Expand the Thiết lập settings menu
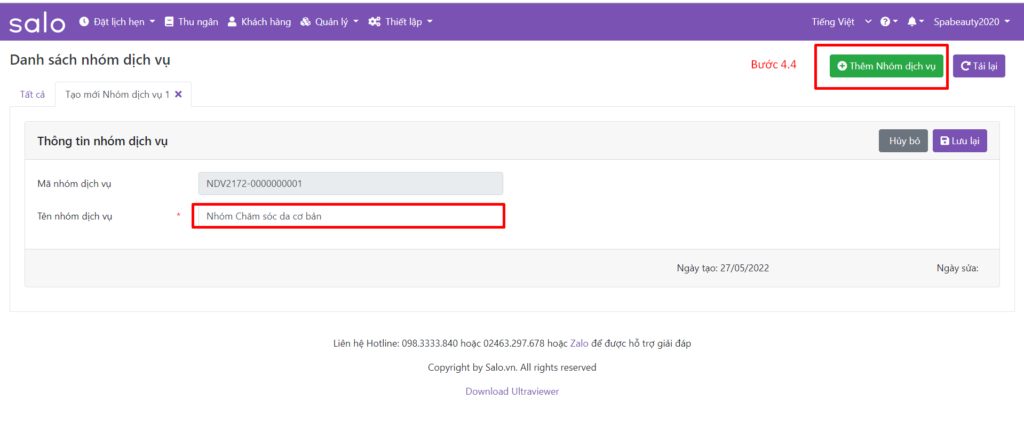1024x423 pixels. pyautogui.click(x=400, y=22)
